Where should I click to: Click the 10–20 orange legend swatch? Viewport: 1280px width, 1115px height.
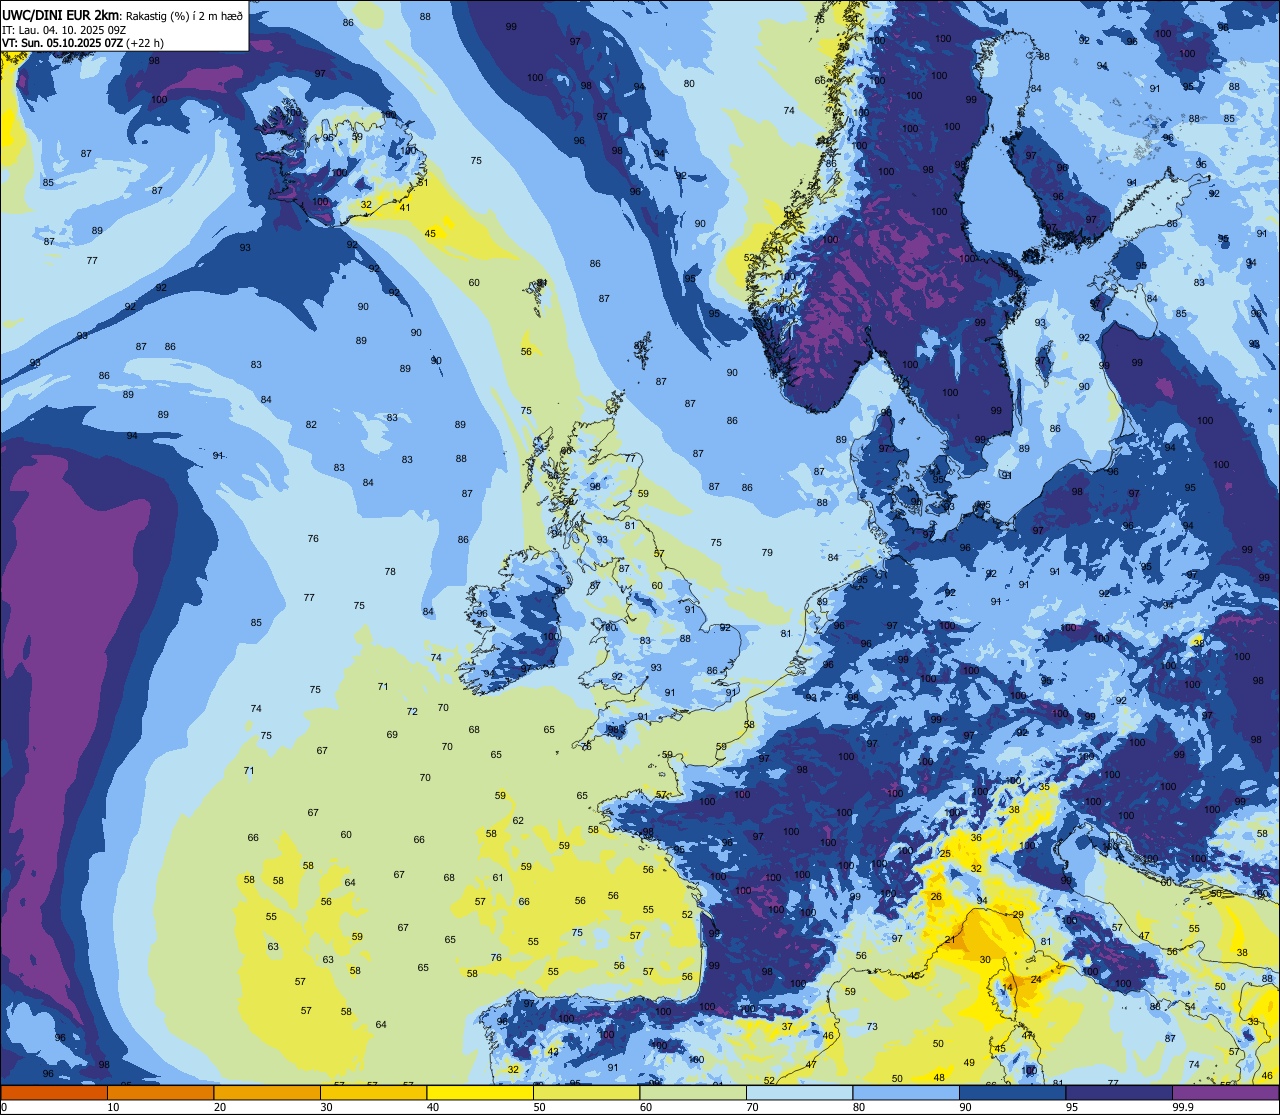coord(160,1092)
